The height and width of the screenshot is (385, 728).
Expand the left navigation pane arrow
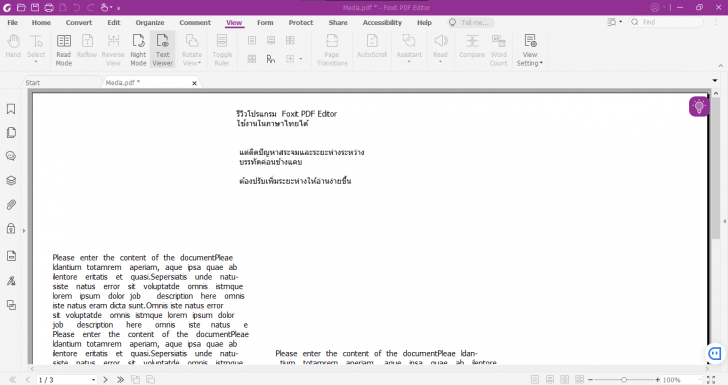tap(24, 230)
